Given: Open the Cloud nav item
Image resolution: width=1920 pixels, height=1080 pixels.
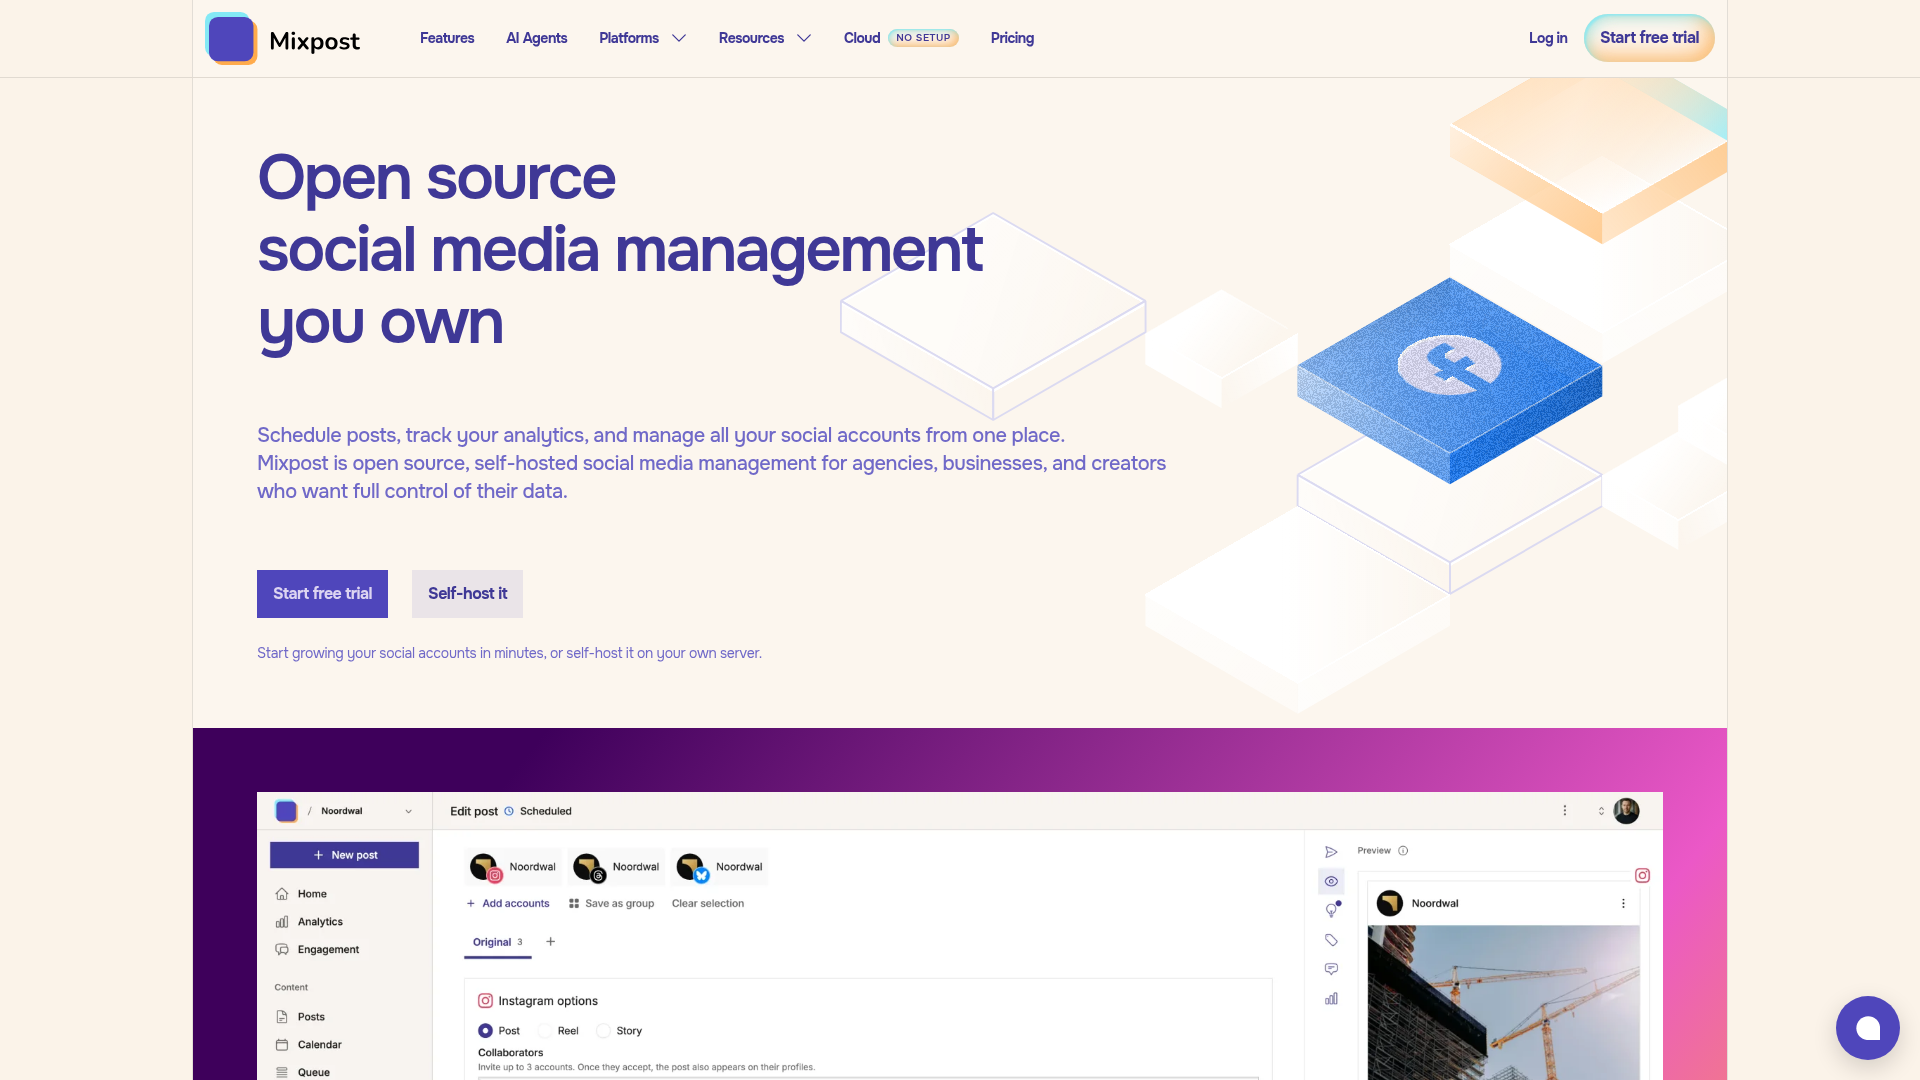Looking at the screenshot, I should click(x=901, y=38).
